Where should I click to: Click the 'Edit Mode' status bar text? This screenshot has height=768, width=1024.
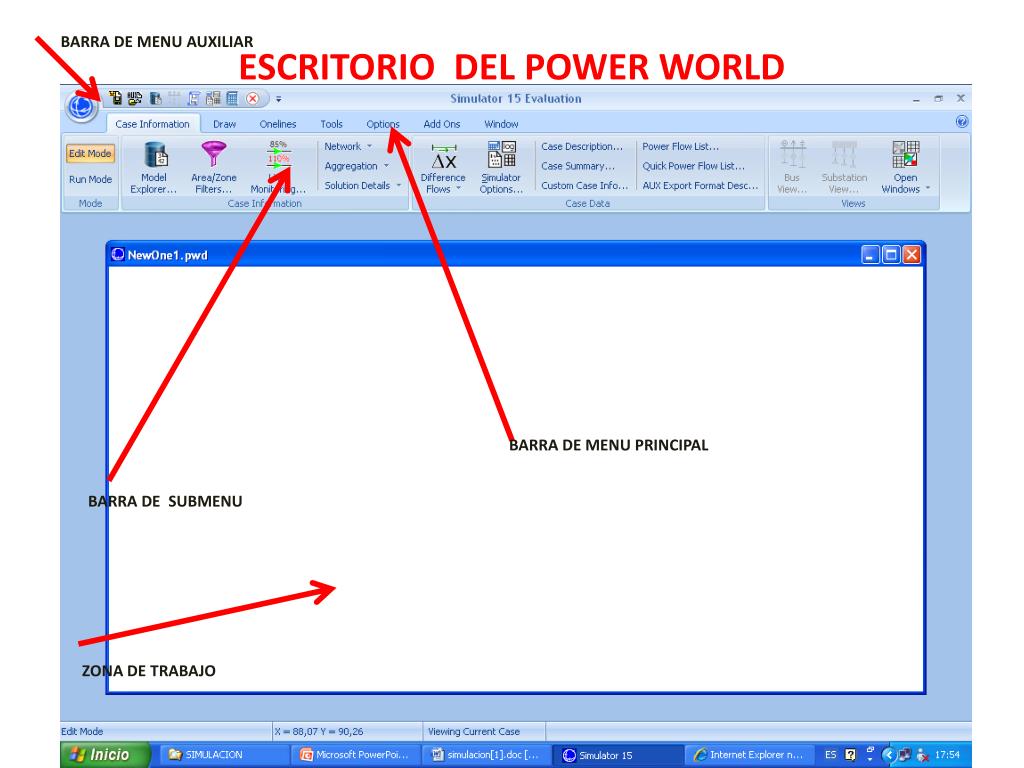[x=82, y=731]
